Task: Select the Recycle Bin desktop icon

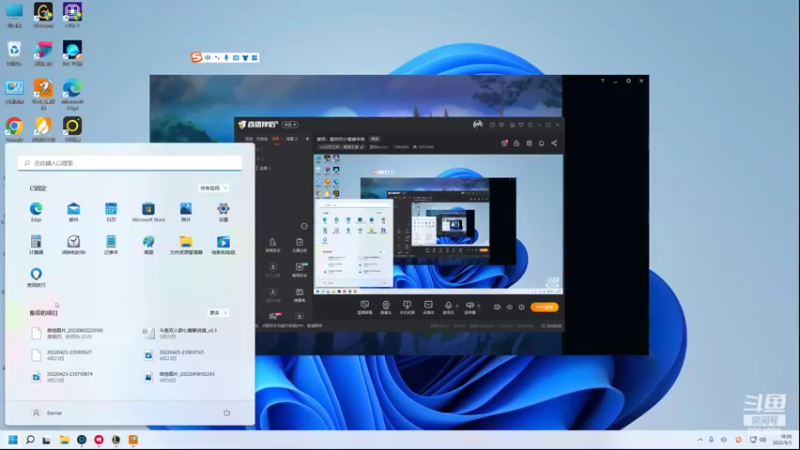Action: [x=14, y=54]
